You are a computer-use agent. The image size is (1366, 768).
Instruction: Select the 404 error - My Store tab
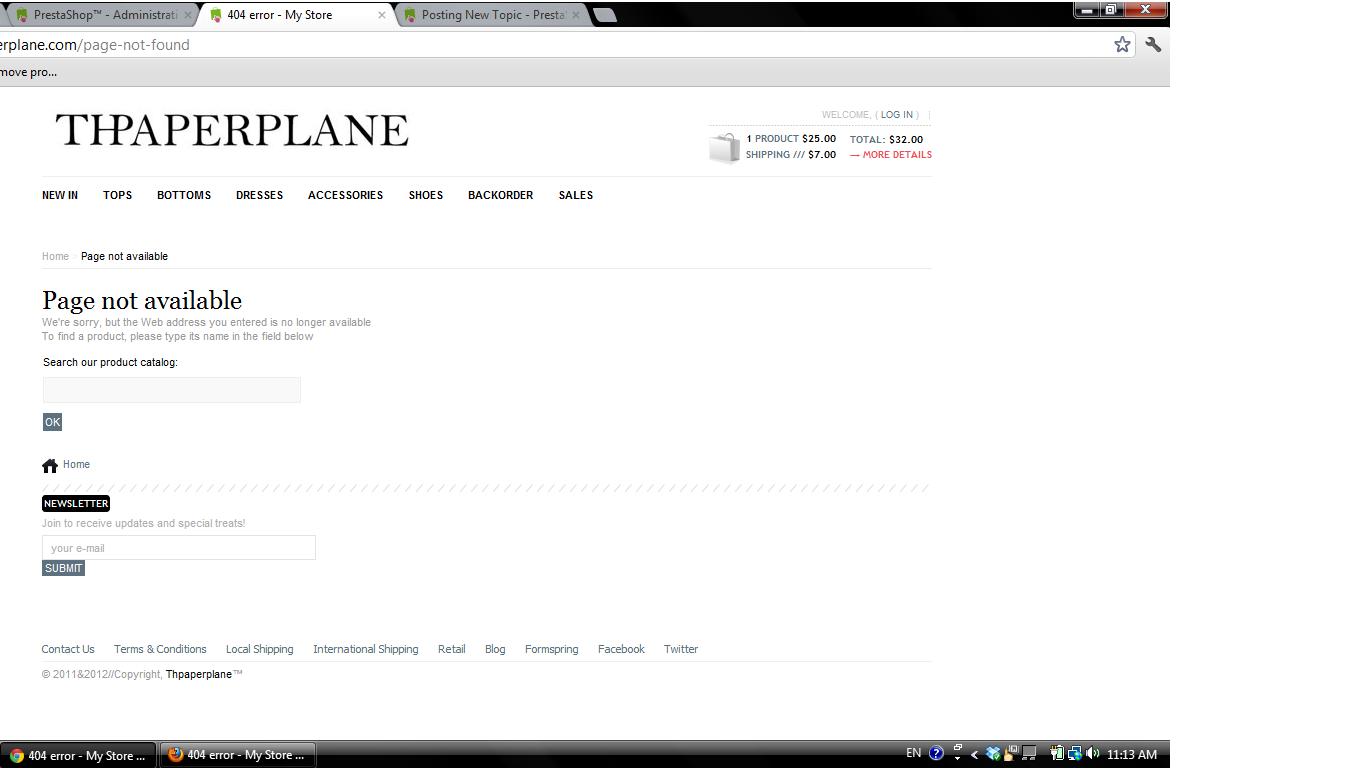tap(296, 15)
